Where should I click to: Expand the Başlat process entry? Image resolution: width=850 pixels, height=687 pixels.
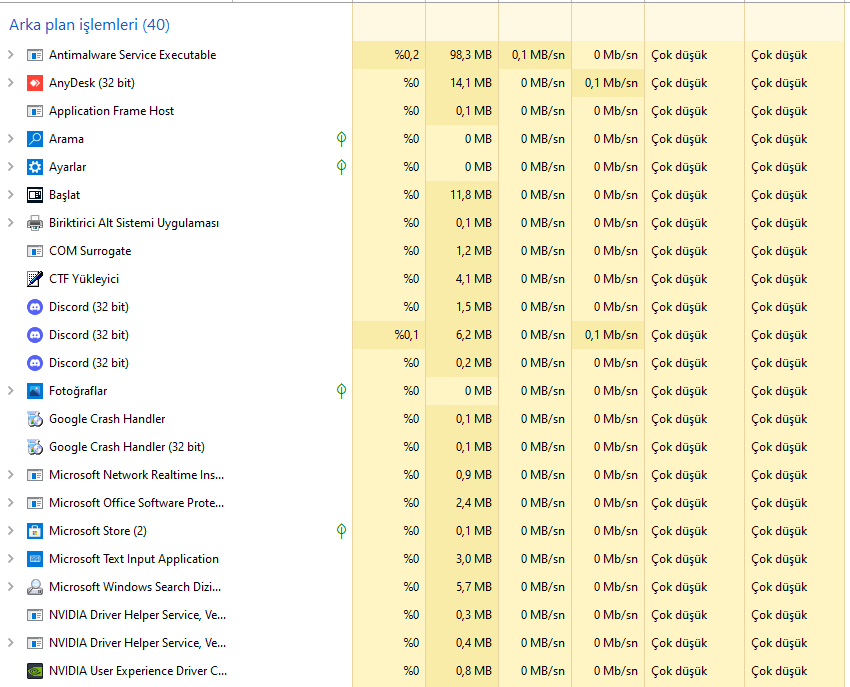pos(11,195)
